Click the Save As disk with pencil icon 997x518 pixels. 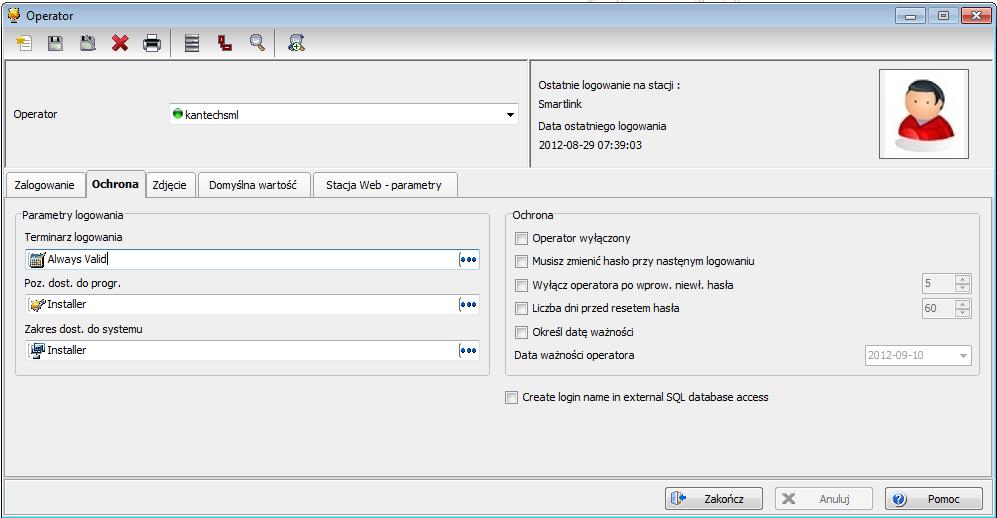pos(88,43)
